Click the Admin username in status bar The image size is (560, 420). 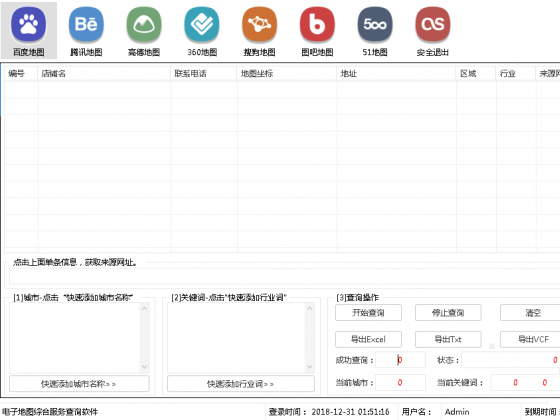click(457, 412)
